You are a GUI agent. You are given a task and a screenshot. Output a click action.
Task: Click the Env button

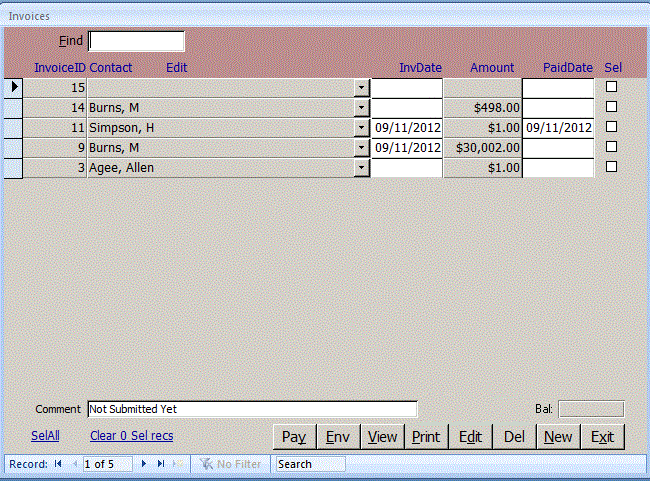(338, 437)
